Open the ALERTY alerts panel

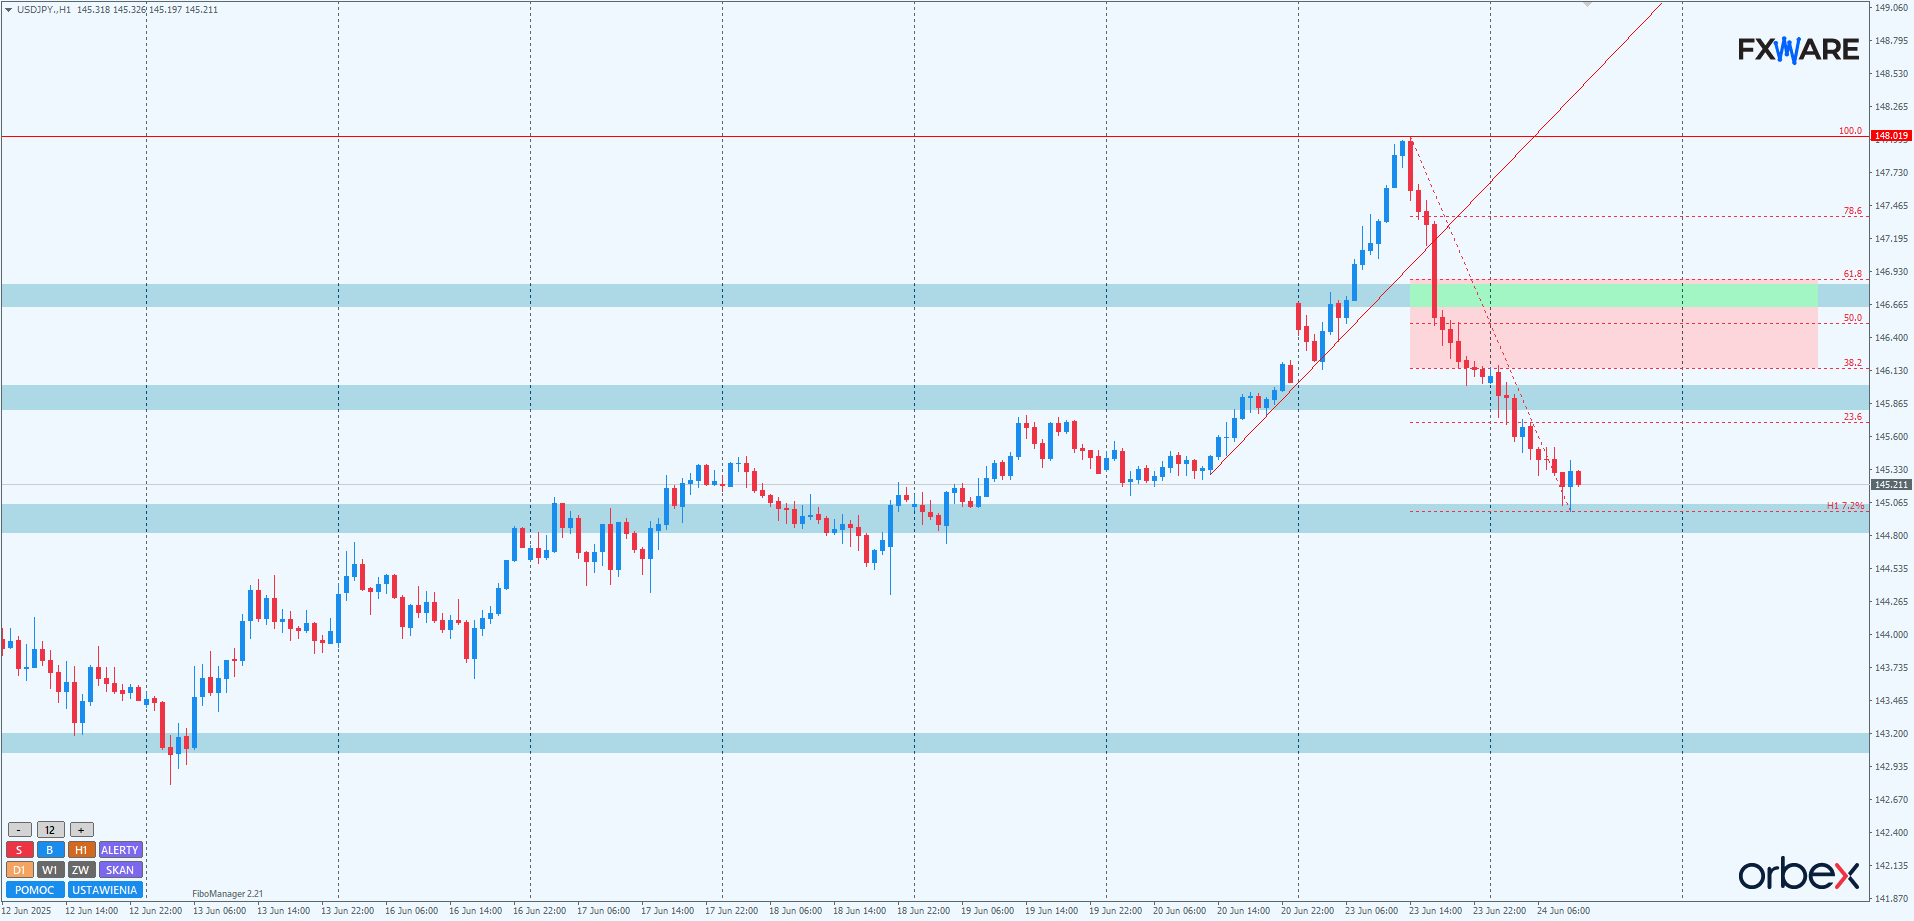(x=120, y=850)
